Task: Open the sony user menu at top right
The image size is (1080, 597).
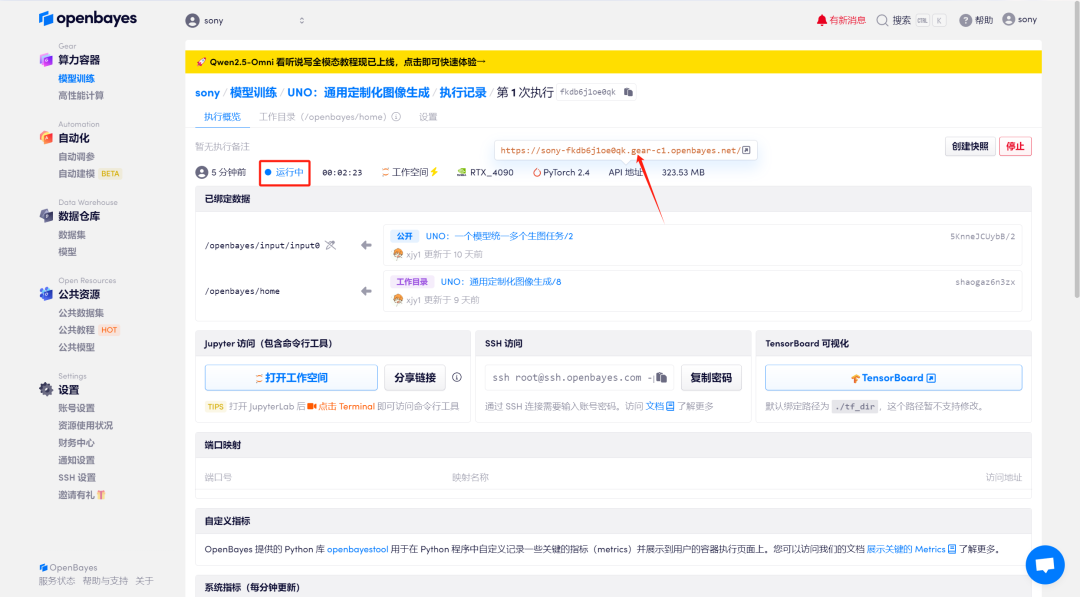Action: (1020, 20)
